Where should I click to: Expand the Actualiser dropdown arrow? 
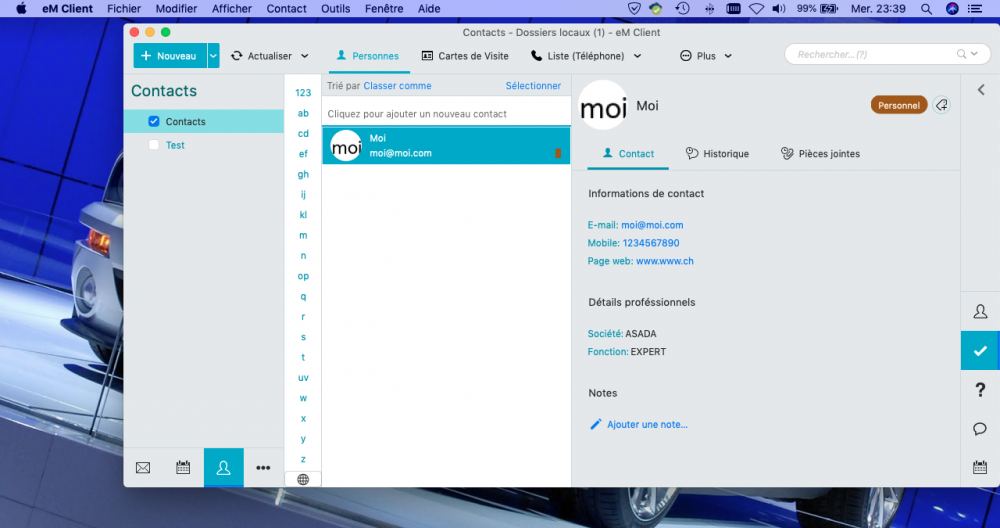click(x=305, y=56)
